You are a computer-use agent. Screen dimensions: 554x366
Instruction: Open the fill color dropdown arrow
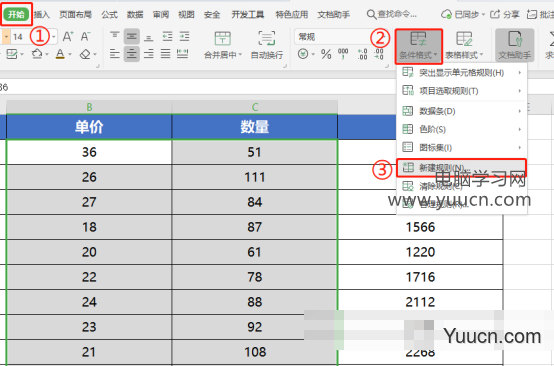[x=47, y=55]
